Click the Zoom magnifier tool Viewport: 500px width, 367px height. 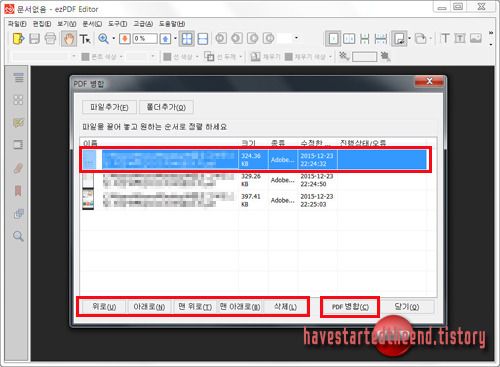pyautogui.click(x=103, y=39)
